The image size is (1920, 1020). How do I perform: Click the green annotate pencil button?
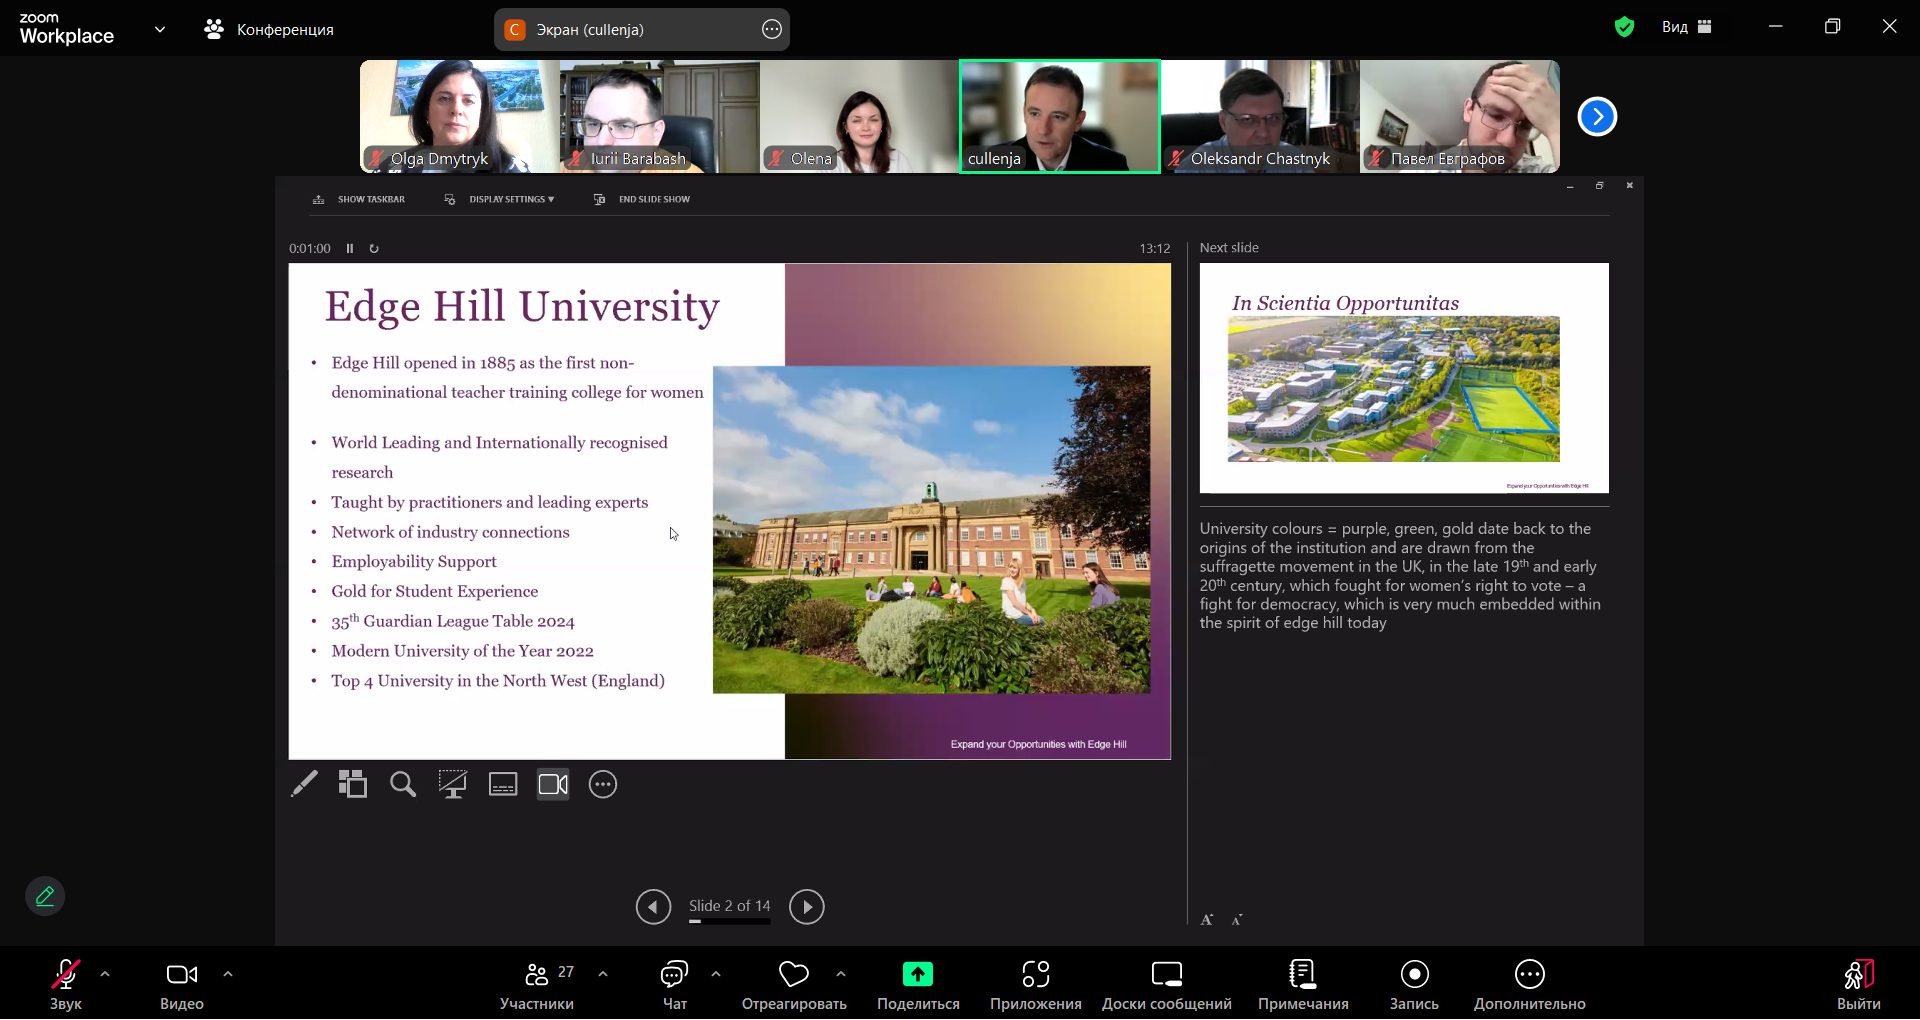click(x=45, y=896)
